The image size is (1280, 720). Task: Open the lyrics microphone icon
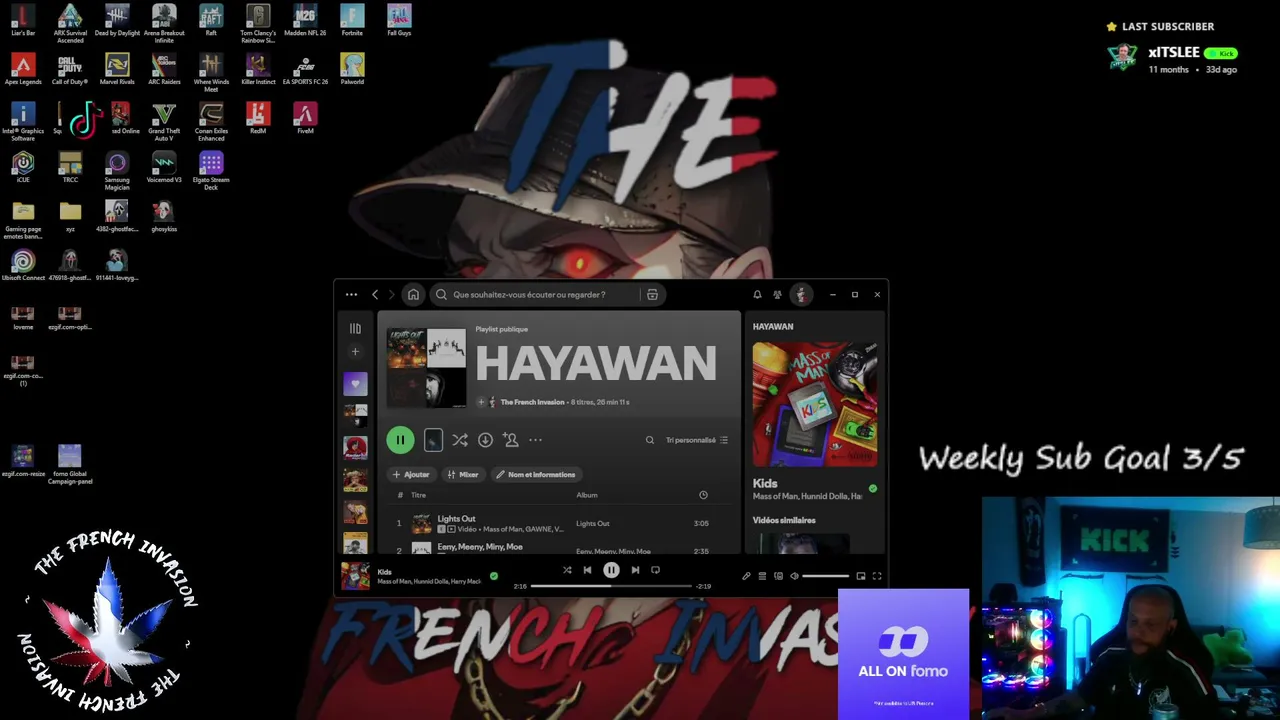(746, 576)
